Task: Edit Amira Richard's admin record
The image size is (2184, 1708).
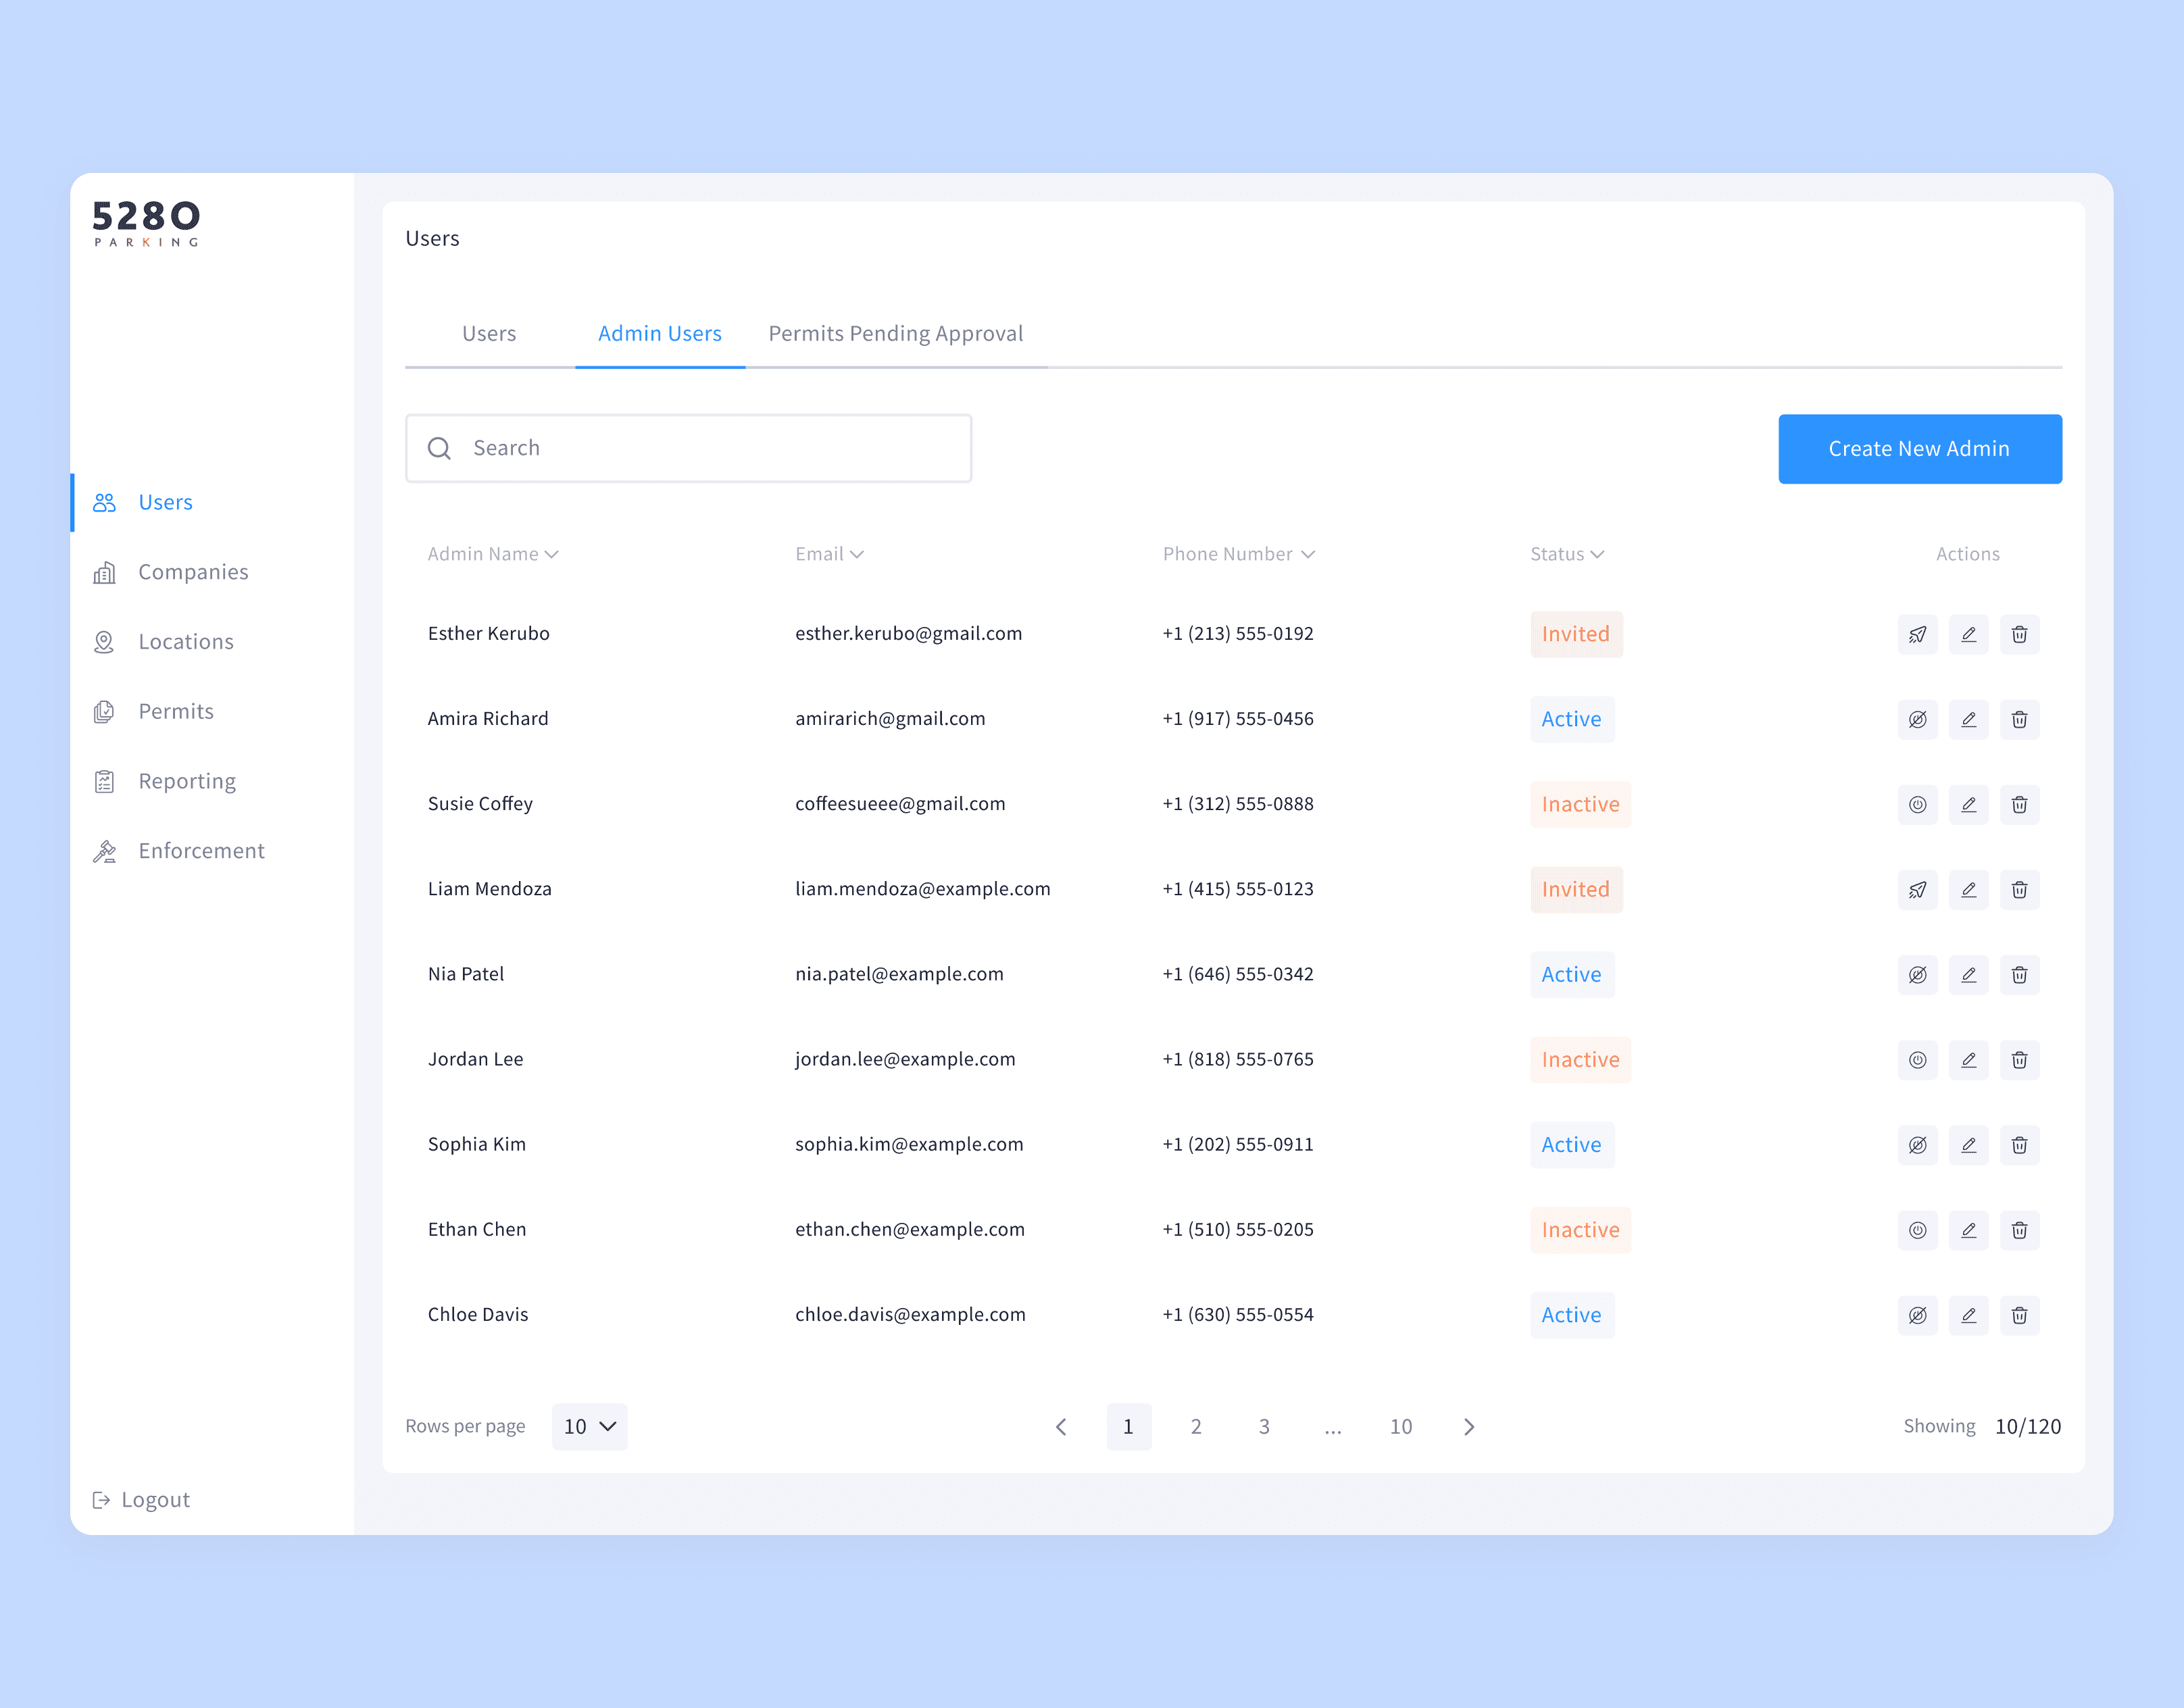Action: [1968, 719]
